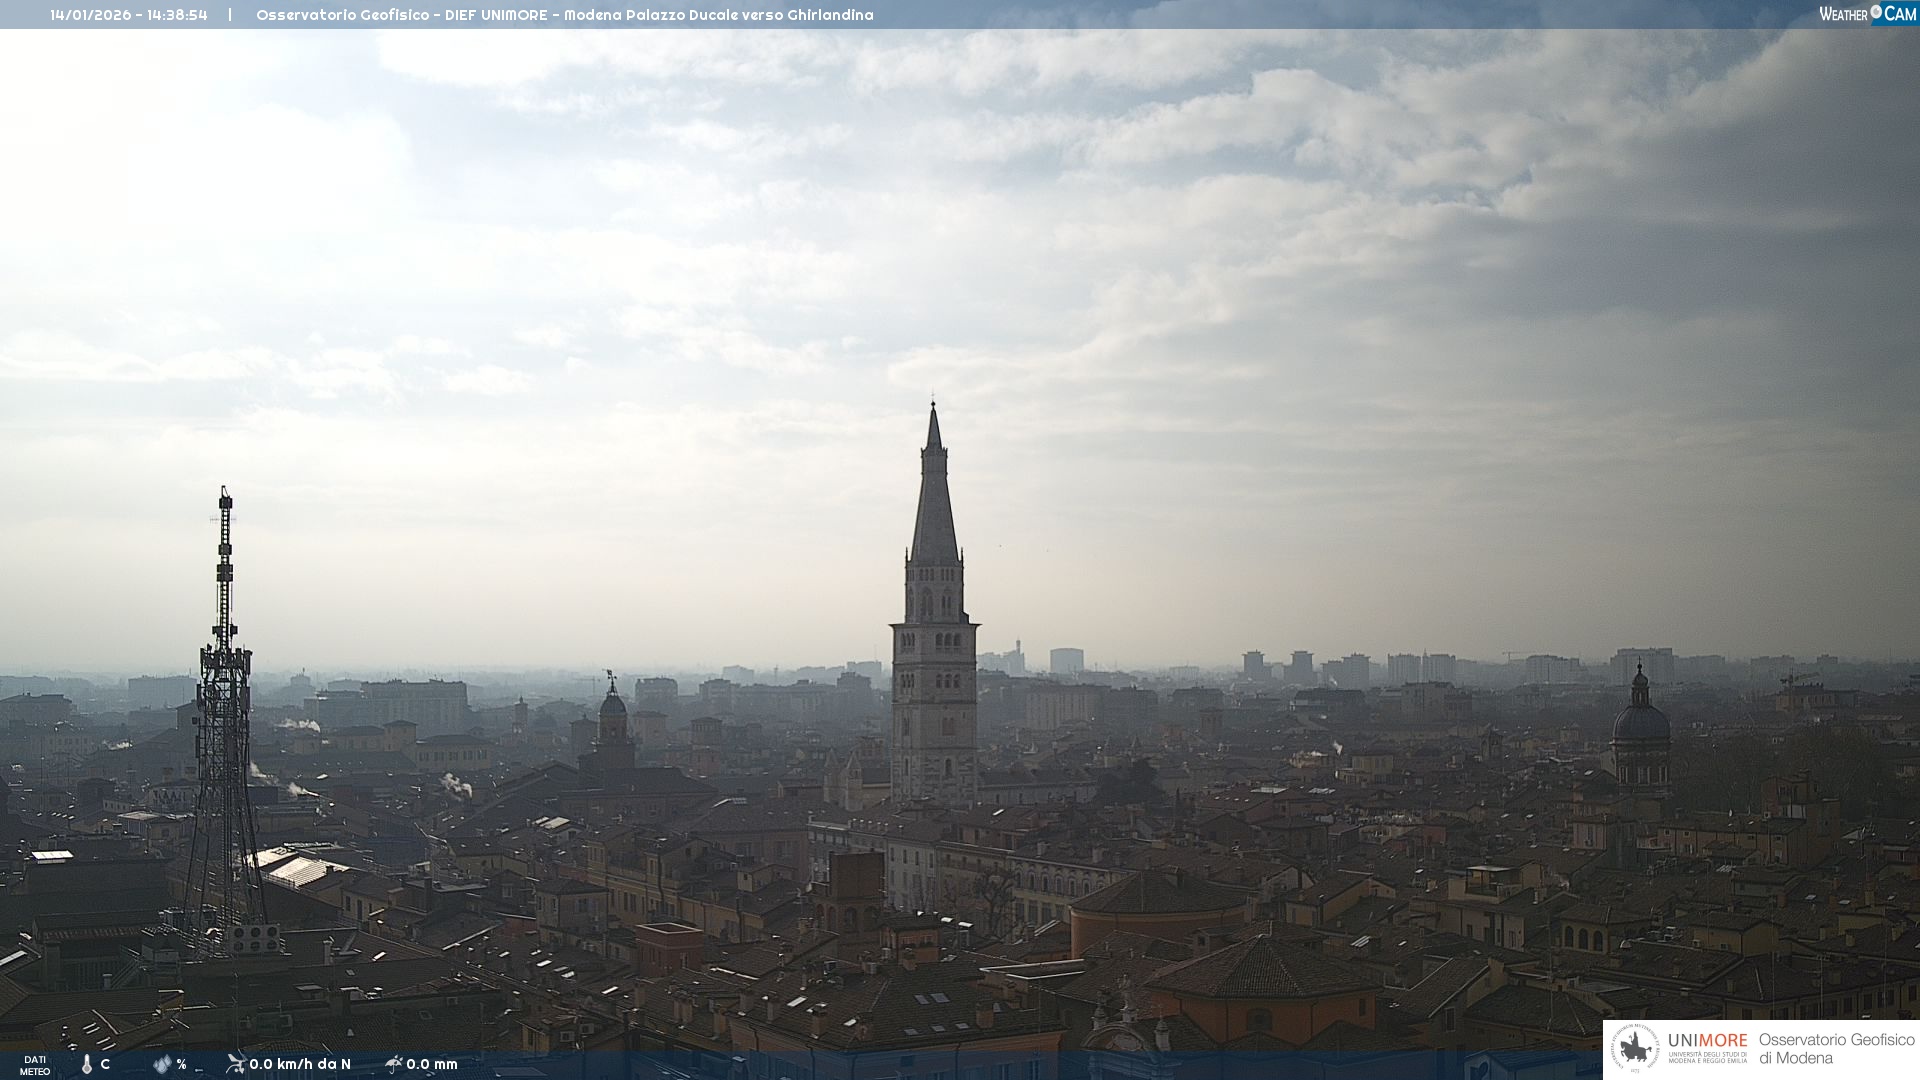Click the thermometer temperature icon
This screenshot has width=1920, height=1080.
[87, 1064]
